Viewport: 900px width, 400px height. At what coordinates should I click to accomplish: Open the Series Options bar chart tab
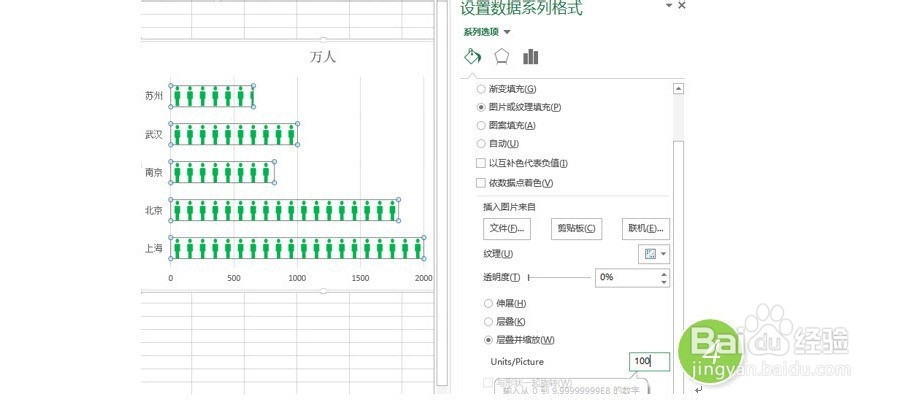point(530,56)
